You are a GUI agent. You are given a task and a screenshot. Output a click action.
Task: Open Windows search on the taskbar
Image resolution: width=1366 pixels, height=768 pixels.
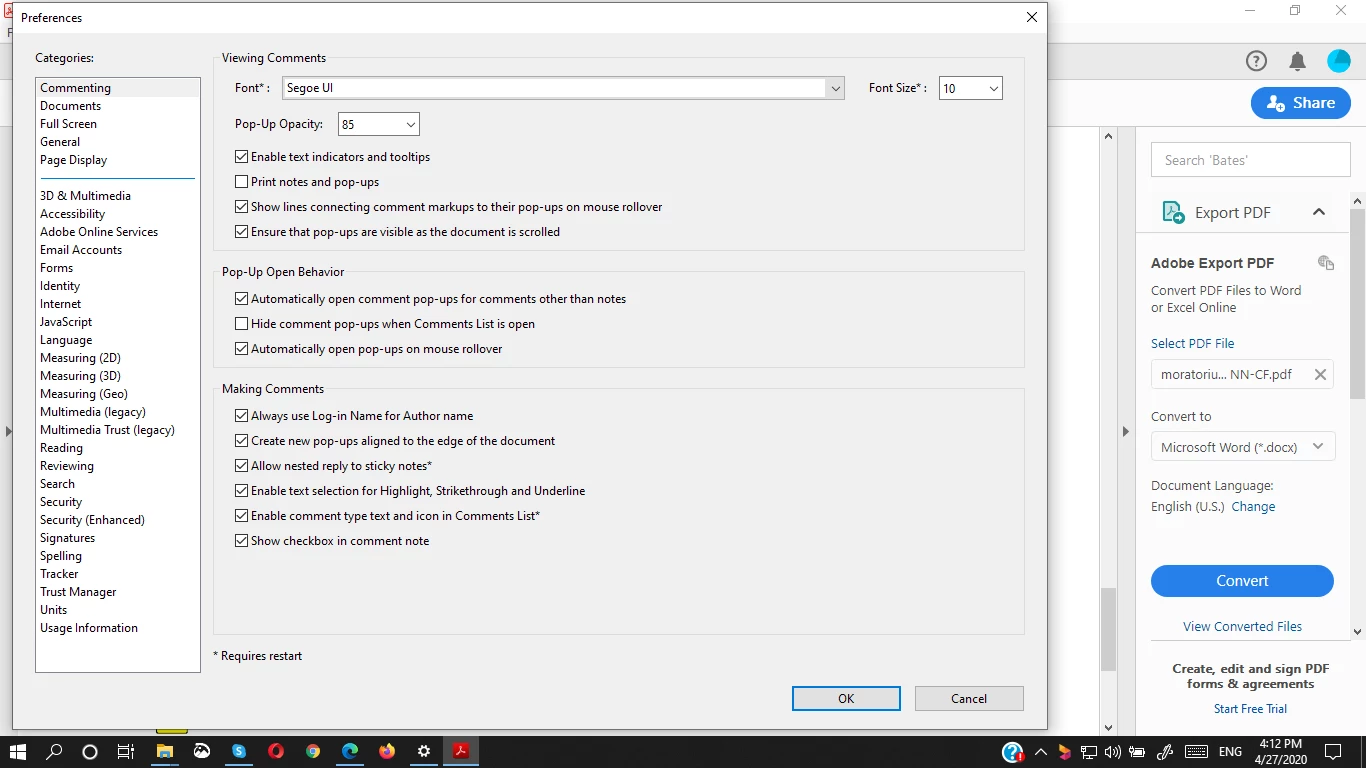click(55, 751)
